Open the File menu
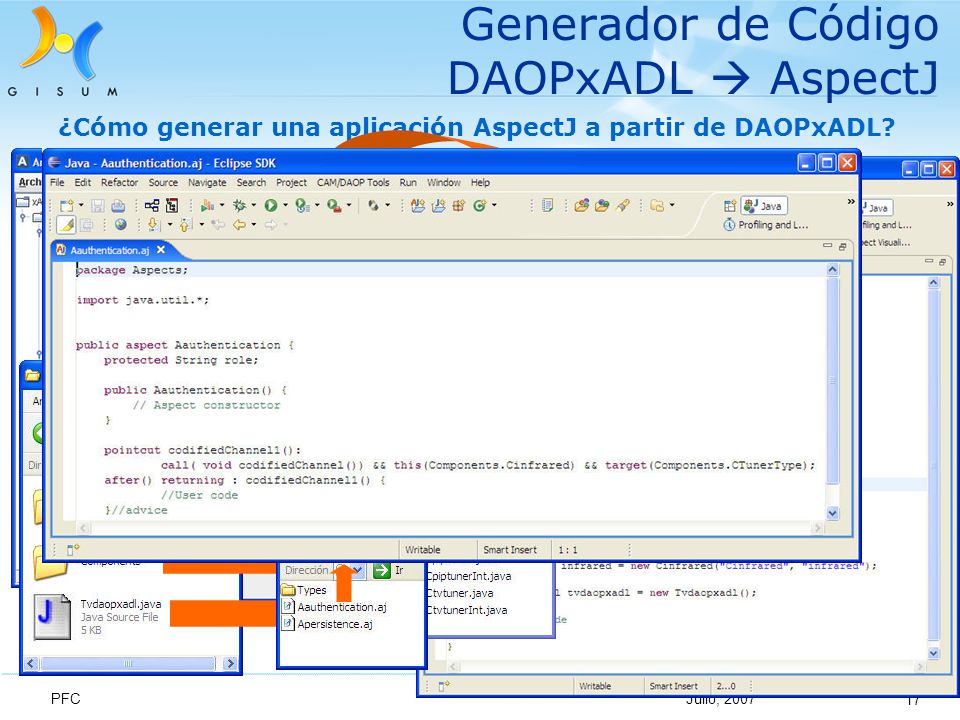The width and height of the screenshot is (960, 720). [x=57, y=182]
